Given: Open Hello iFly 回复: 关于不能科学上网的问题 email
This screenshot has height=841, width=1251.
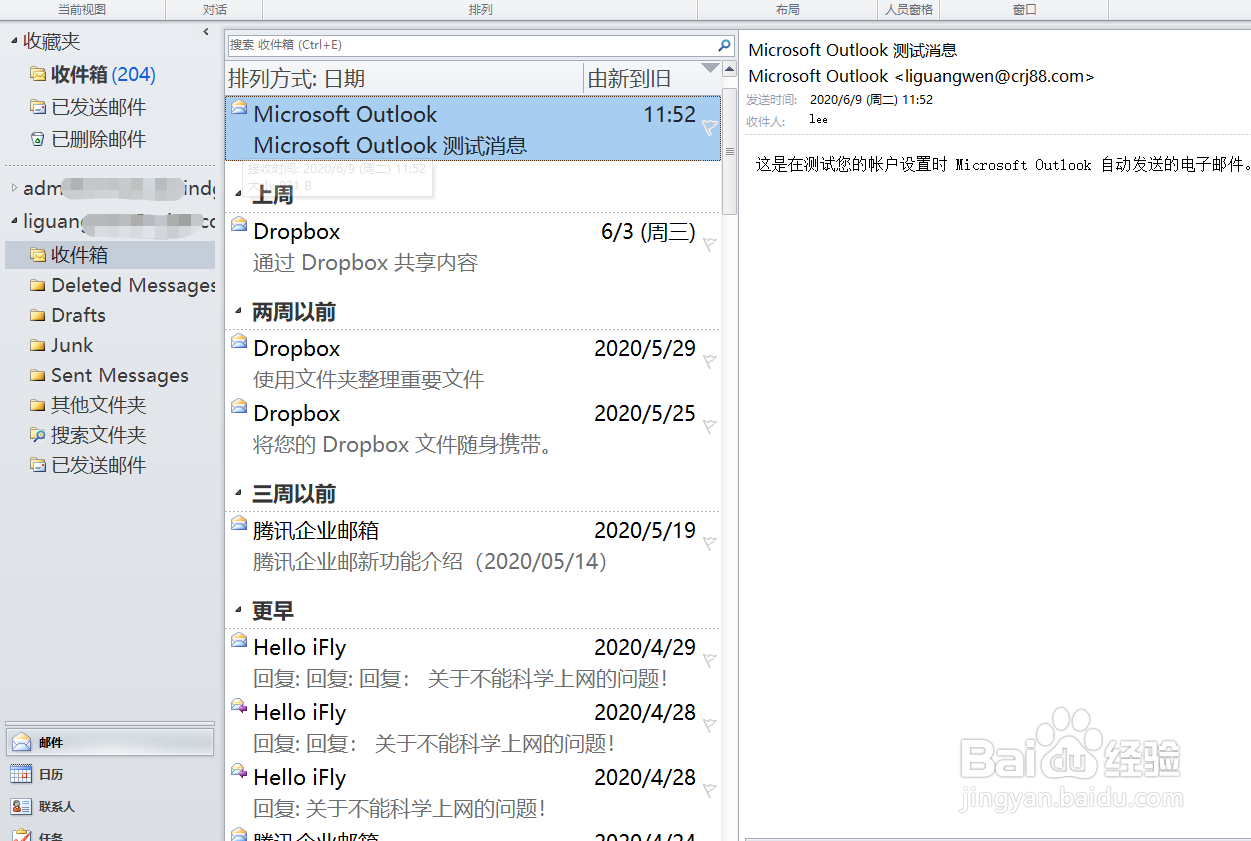Looking at the screenshot, I should [x=473, y=792].
